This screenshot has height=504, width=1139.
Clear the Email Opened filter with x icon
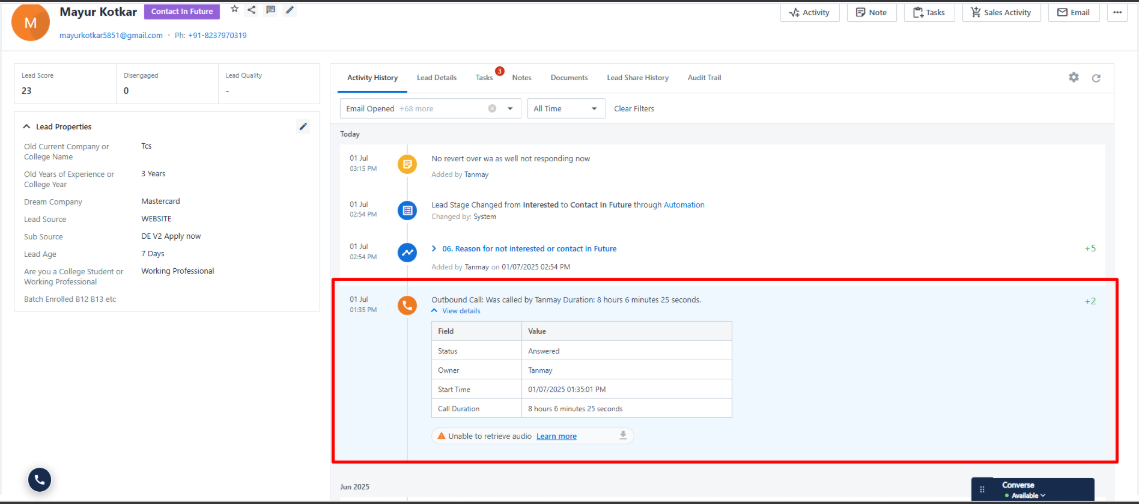coord(492,108)
